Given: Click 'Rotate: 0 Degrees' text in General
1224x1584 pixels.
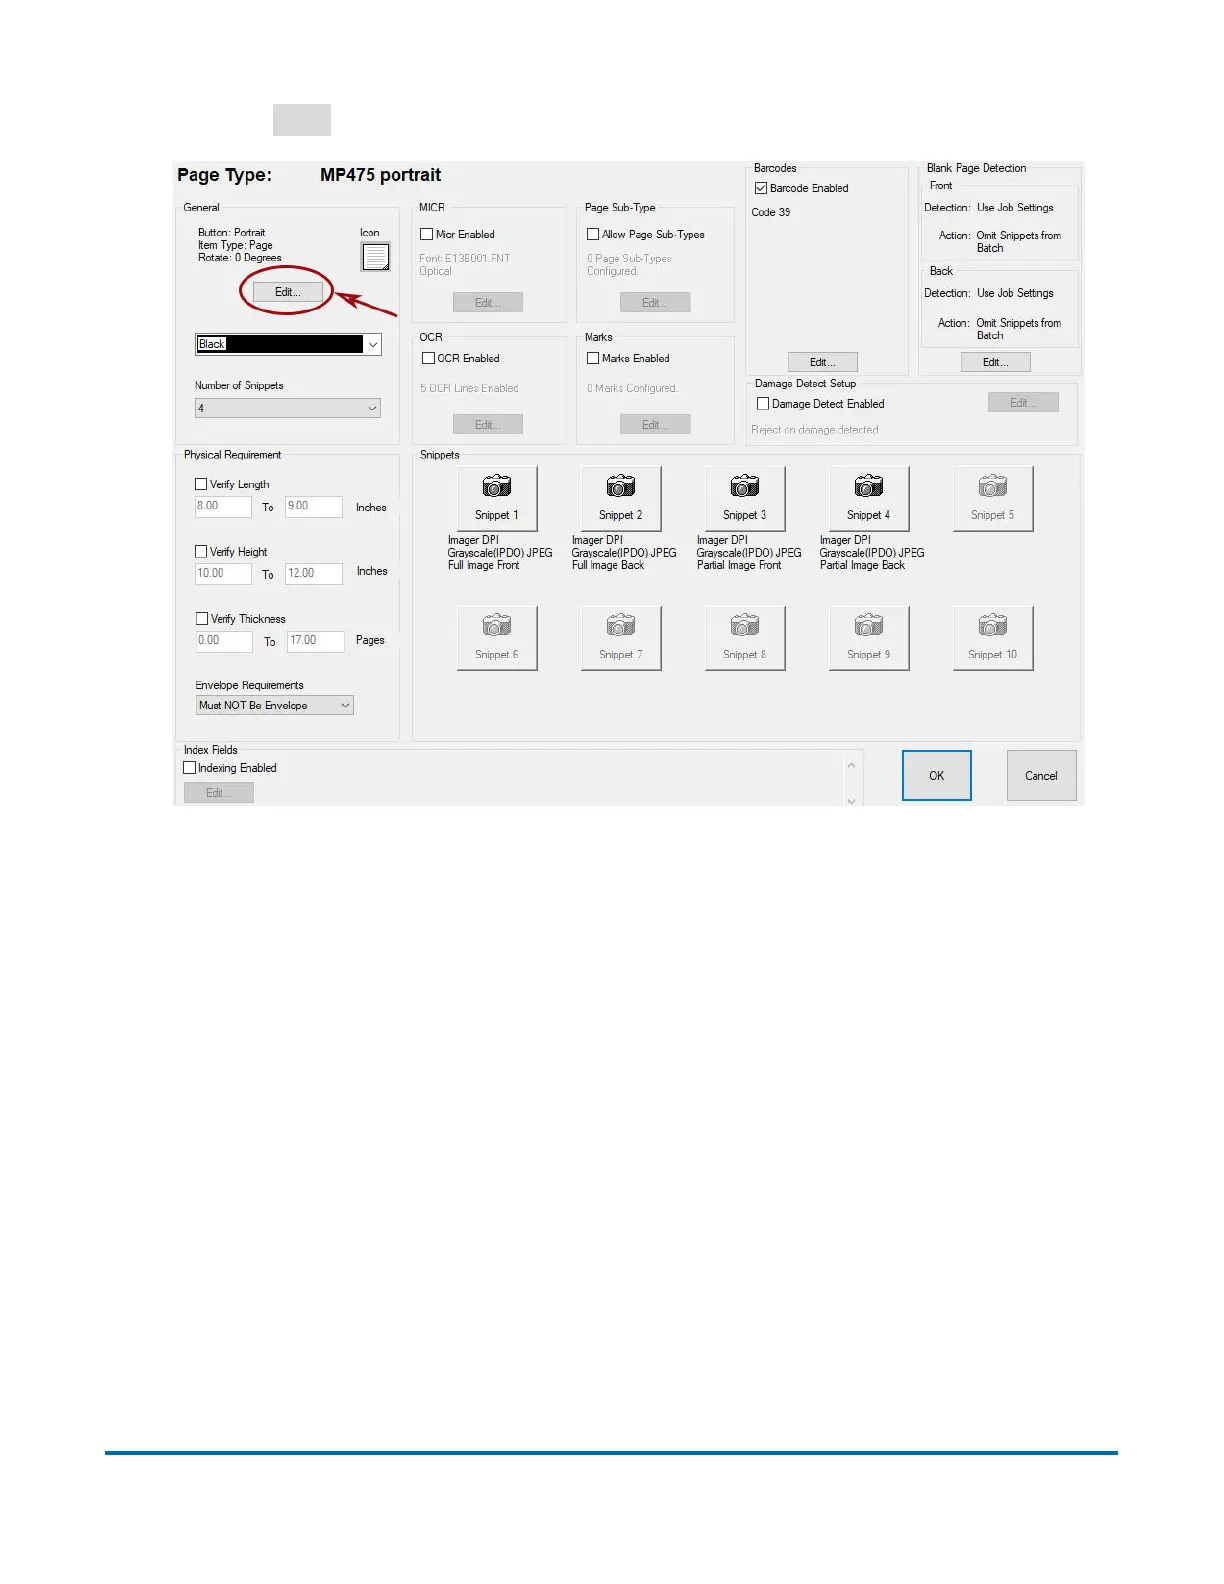Looking at the screenshot, I should point(240,258).
